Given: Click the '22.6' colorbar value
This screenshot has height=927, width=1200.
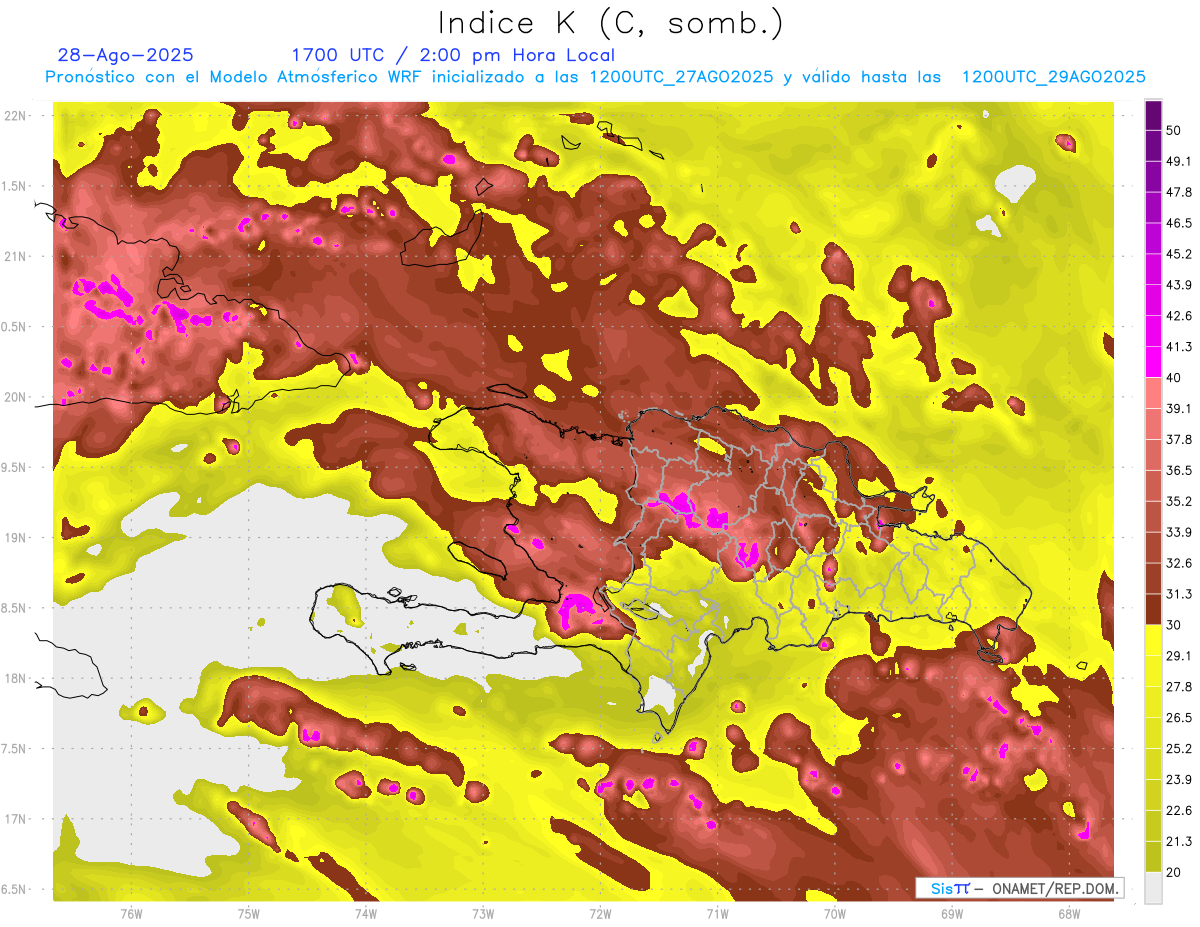Looking at the screenshot, I should (x=1179, y=811).
